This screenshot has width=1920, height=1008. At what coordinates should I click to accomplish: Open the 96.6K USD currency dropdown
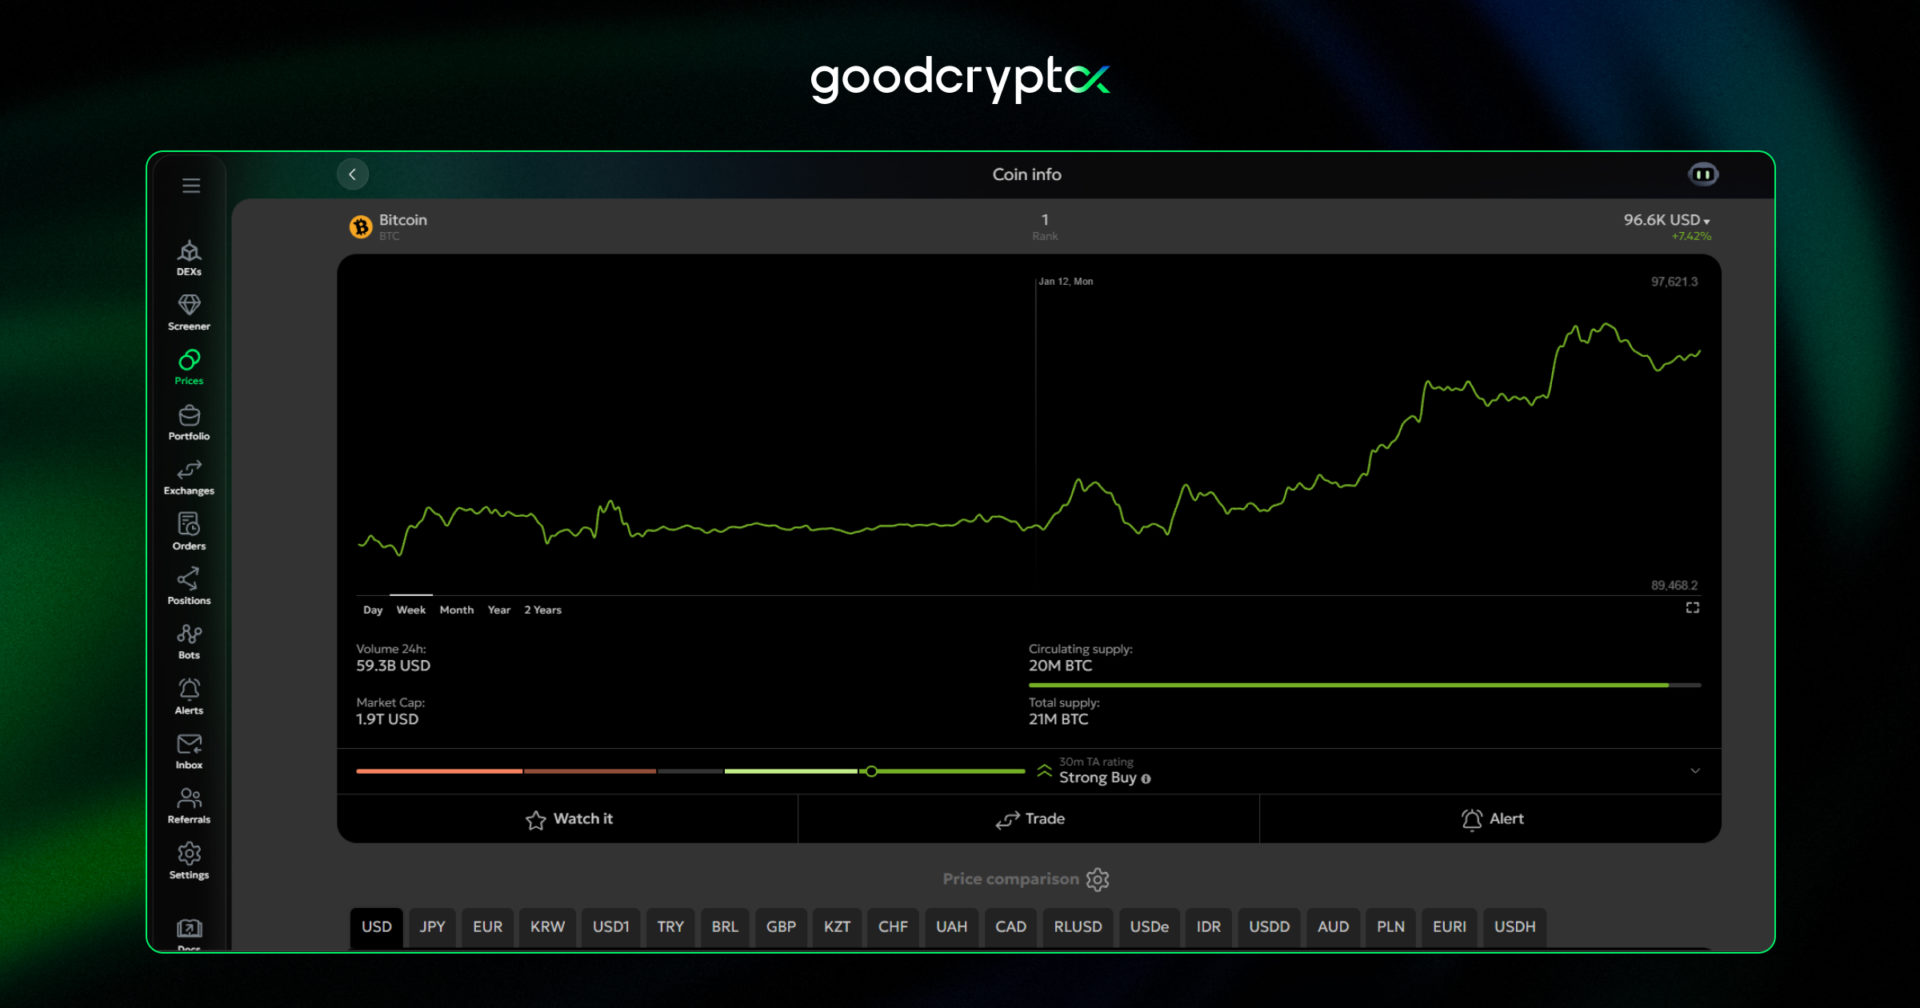[1666, 220]
